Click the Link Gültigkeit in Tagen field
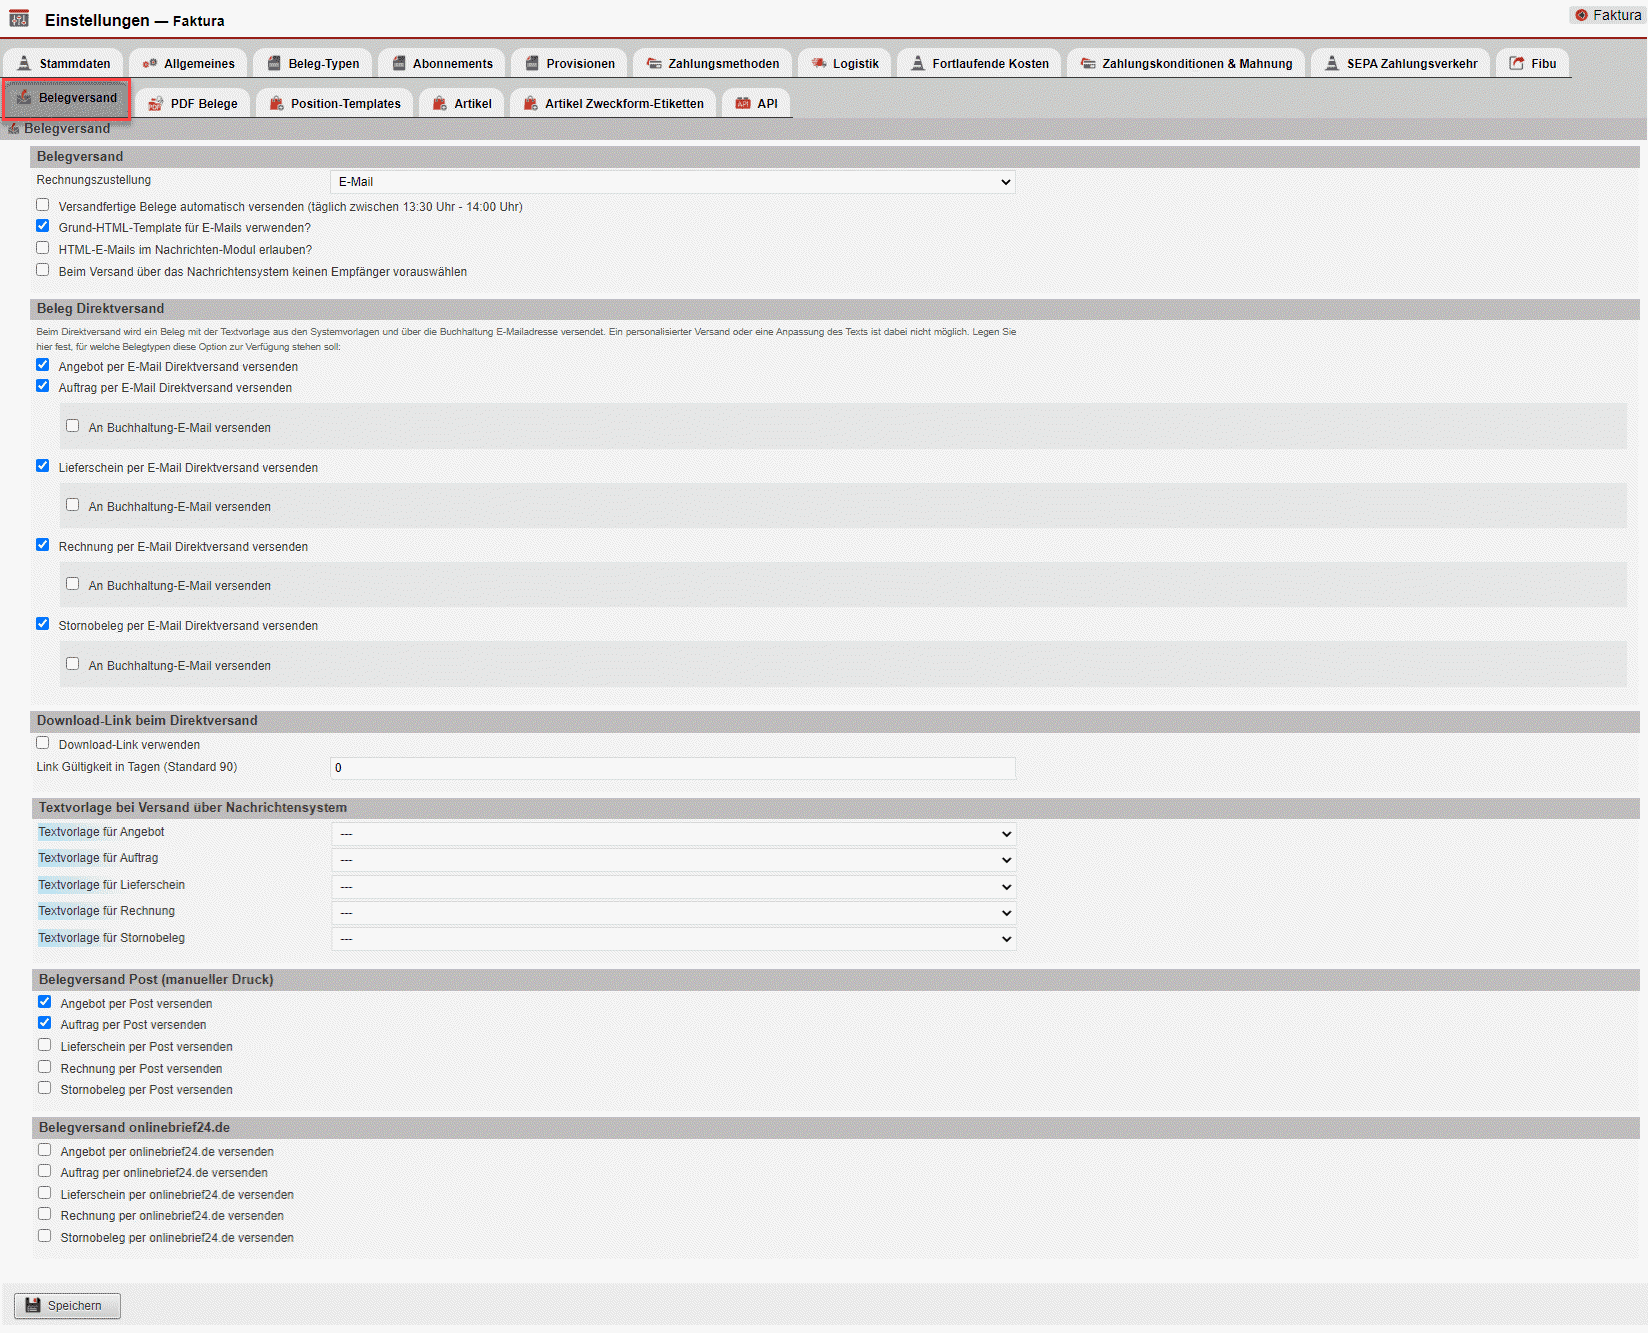1648x1333 pixels. [x=672, y=768]
